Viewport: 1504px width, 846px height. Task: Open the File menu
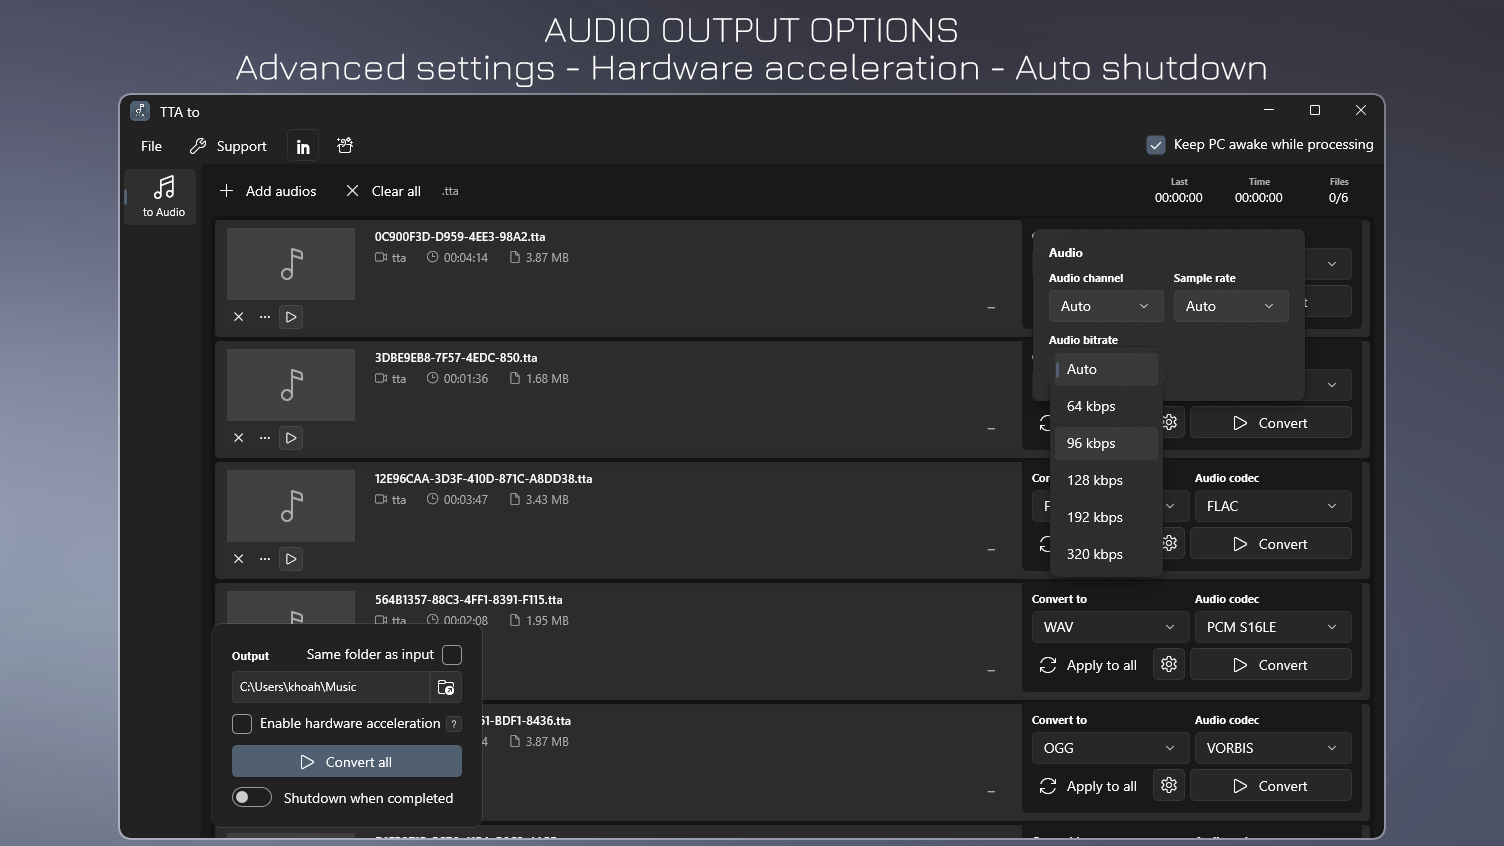click(x=152, y=146)
